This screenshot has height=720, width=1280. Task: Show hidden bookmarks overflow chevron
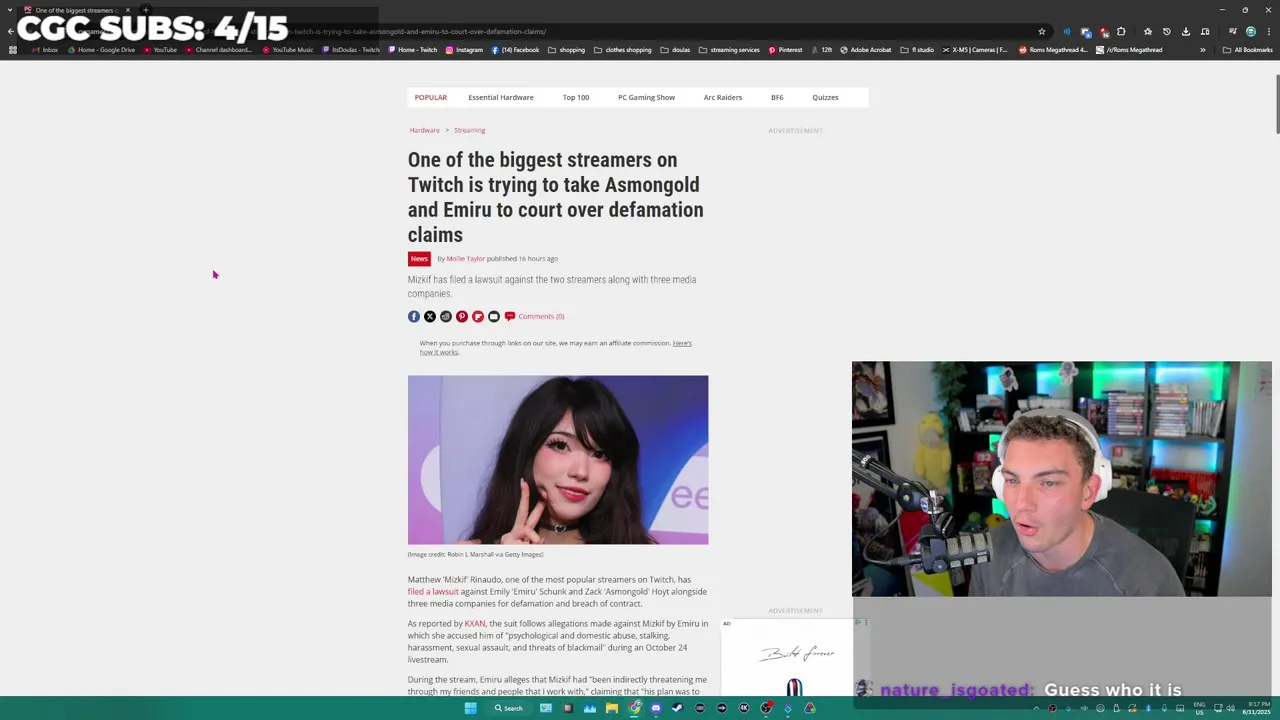(x=1203, y=50)
